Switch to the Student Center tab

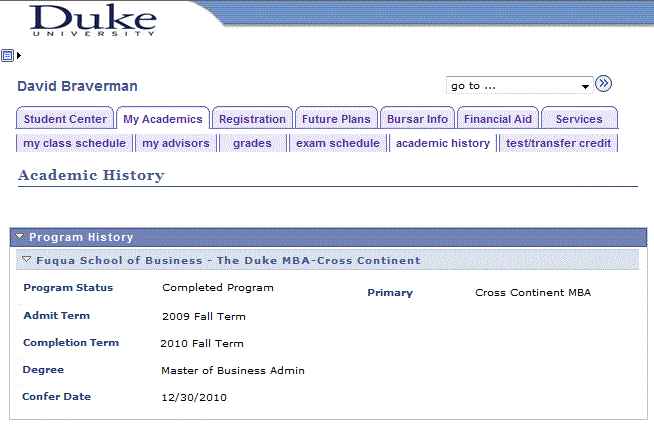pos(65,119)
